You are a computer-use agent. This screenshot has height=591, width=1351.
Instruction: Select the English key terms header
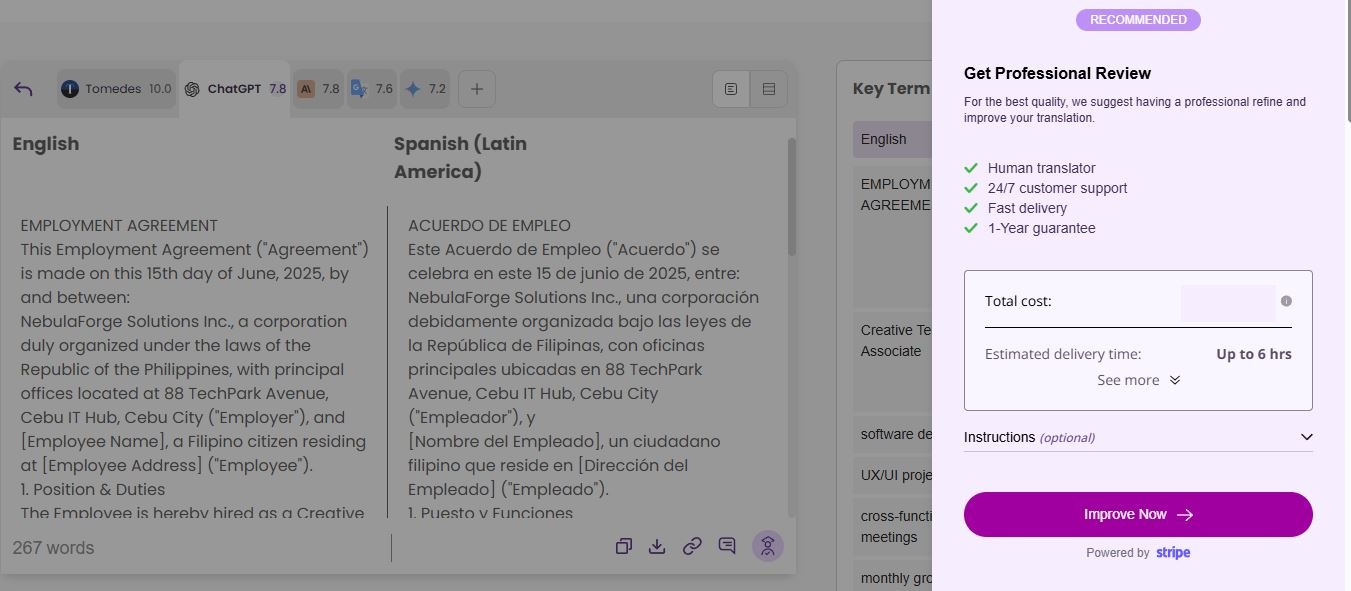[884, 139]
